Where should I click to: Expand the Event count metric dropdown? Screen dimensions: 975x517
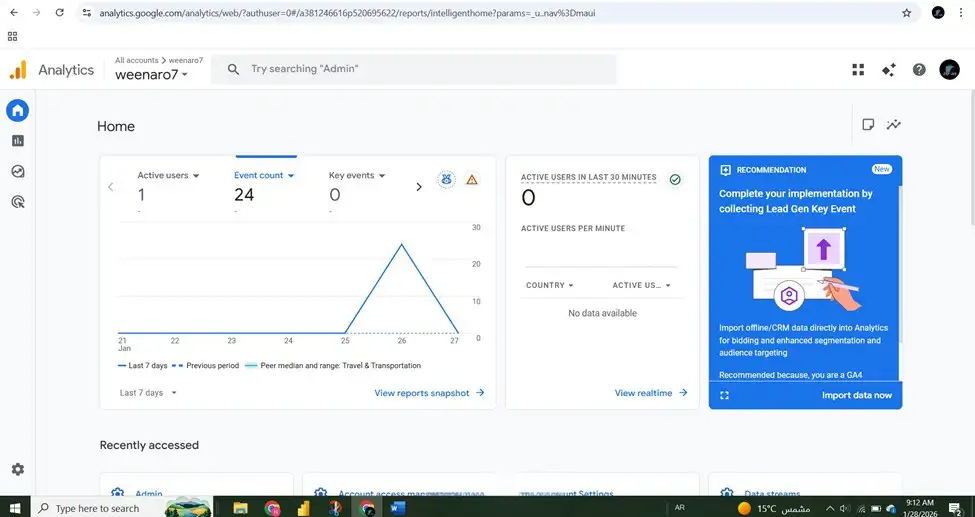click(264, 175)
